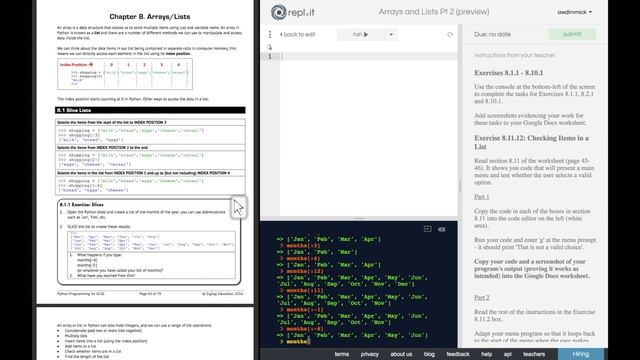Click the months prompt in the console
640x360 pixels.
297,342
